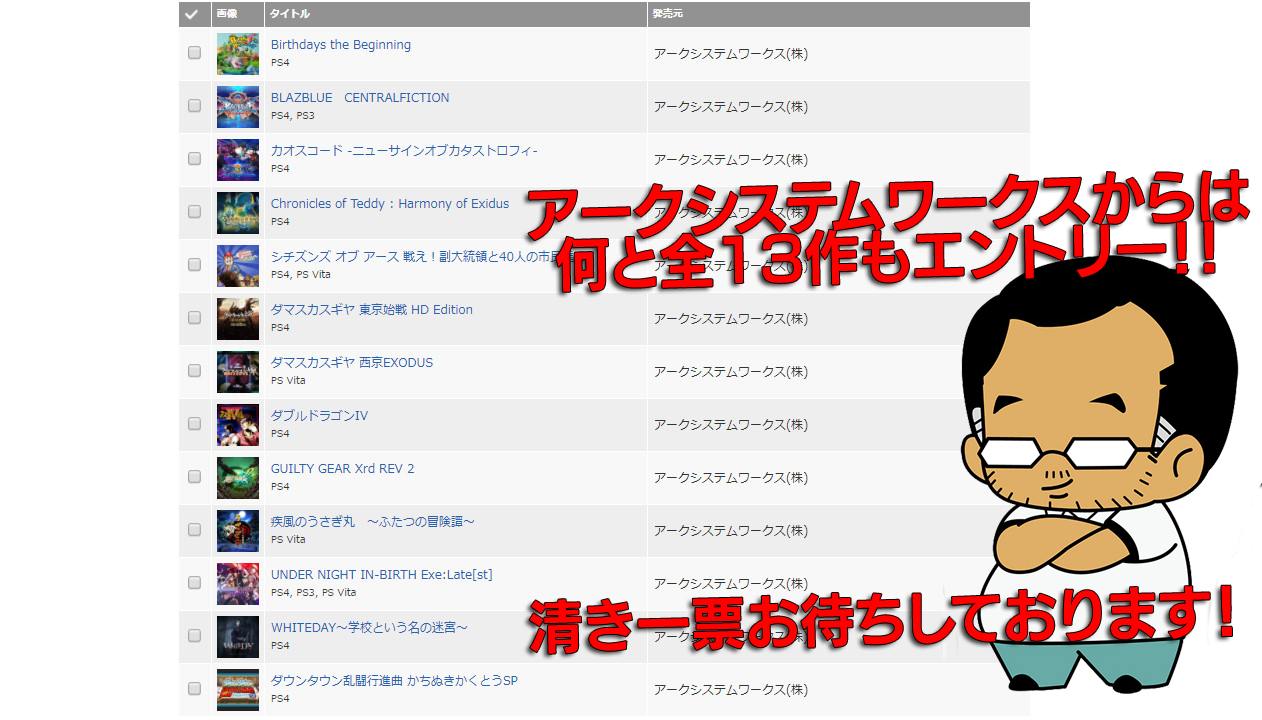Click the BLAZBLUE CENTRALFICTION cover thumbnail
The width and height of the screenshot is (1262, 720).
tap(237, 107)
